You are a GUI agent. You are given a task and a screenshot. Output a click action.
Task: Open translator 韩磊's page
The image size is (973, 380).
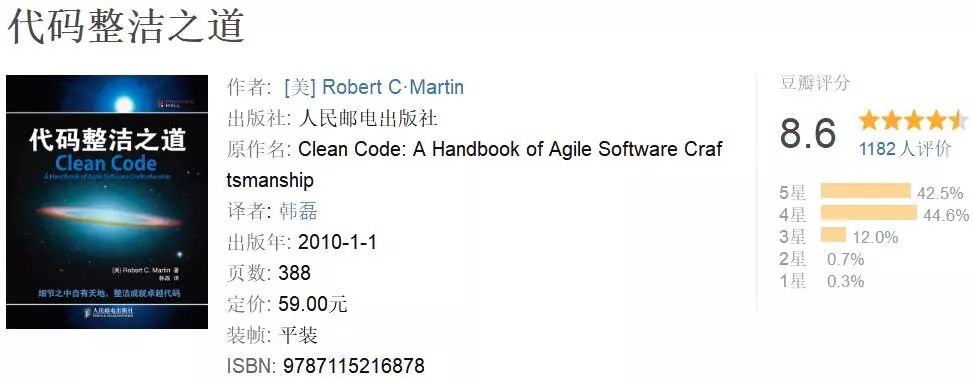298,211
